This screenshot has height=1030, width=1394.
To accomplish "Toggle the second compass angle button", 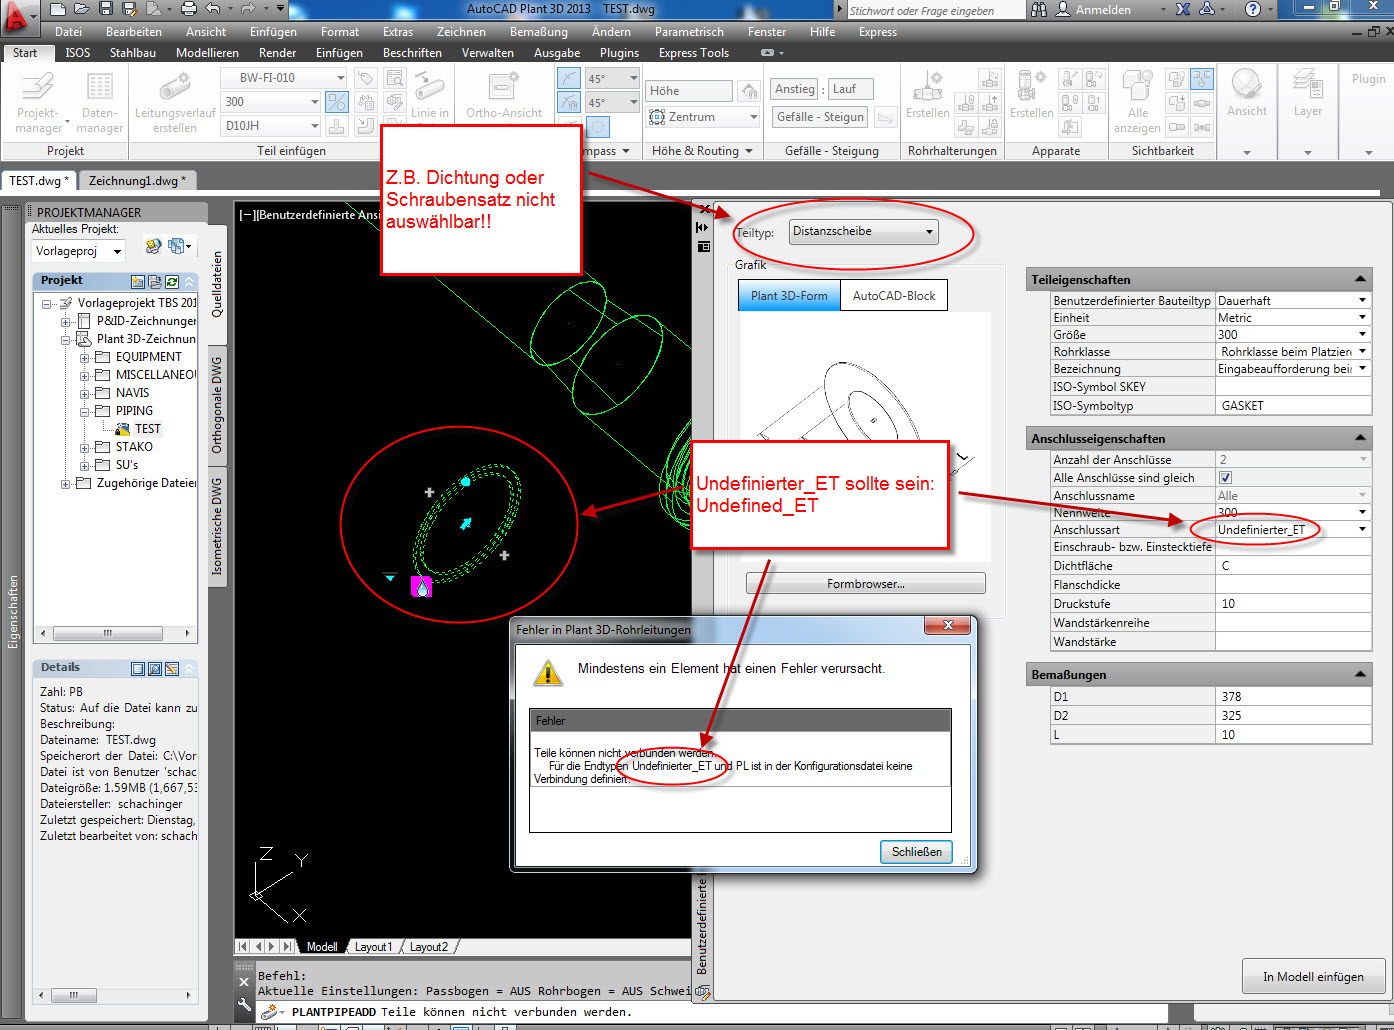I will [568, 102].
